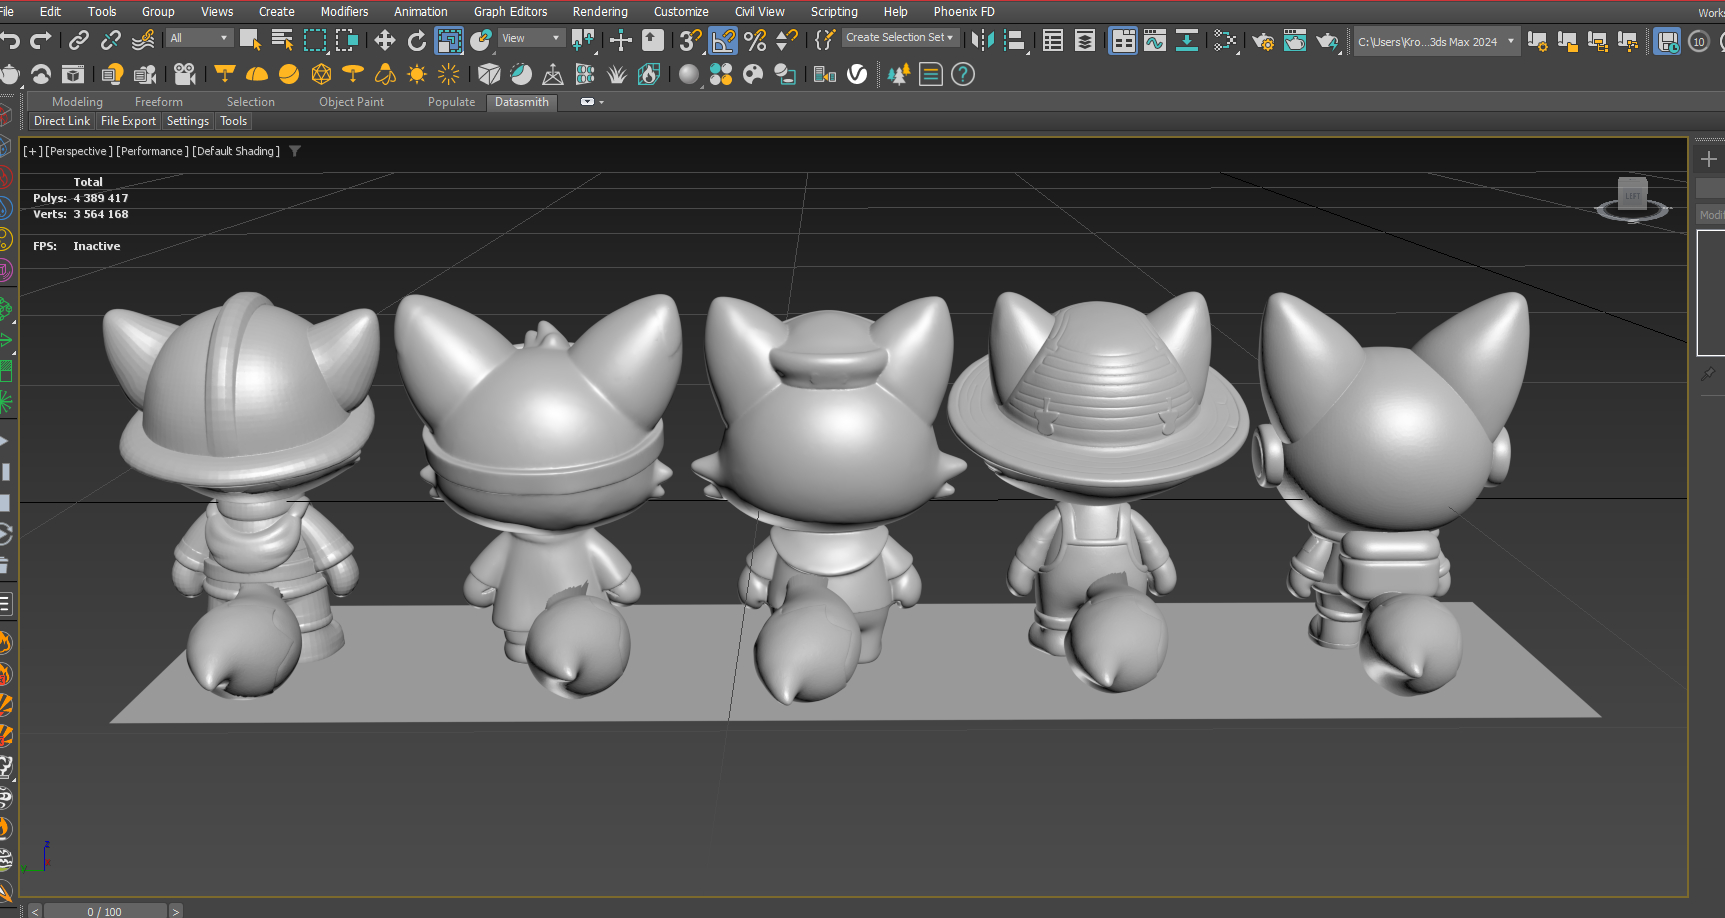The height and width of the screenshot is (918, 1725).
Task: Open the Rendering menu
Action: pos(600,11)
